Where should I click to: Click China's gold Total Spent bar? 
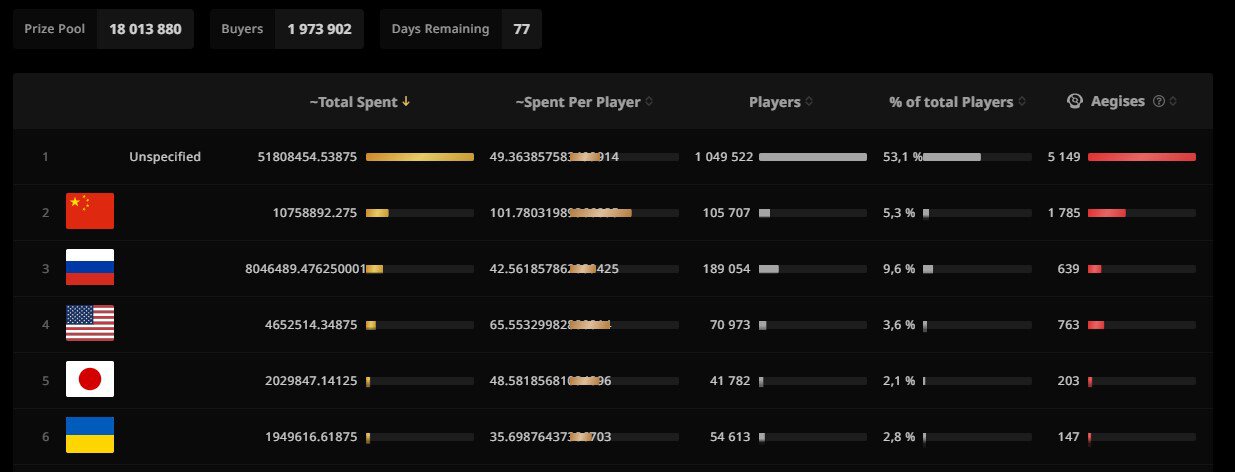pyautogui.click(x=377, y=213)
